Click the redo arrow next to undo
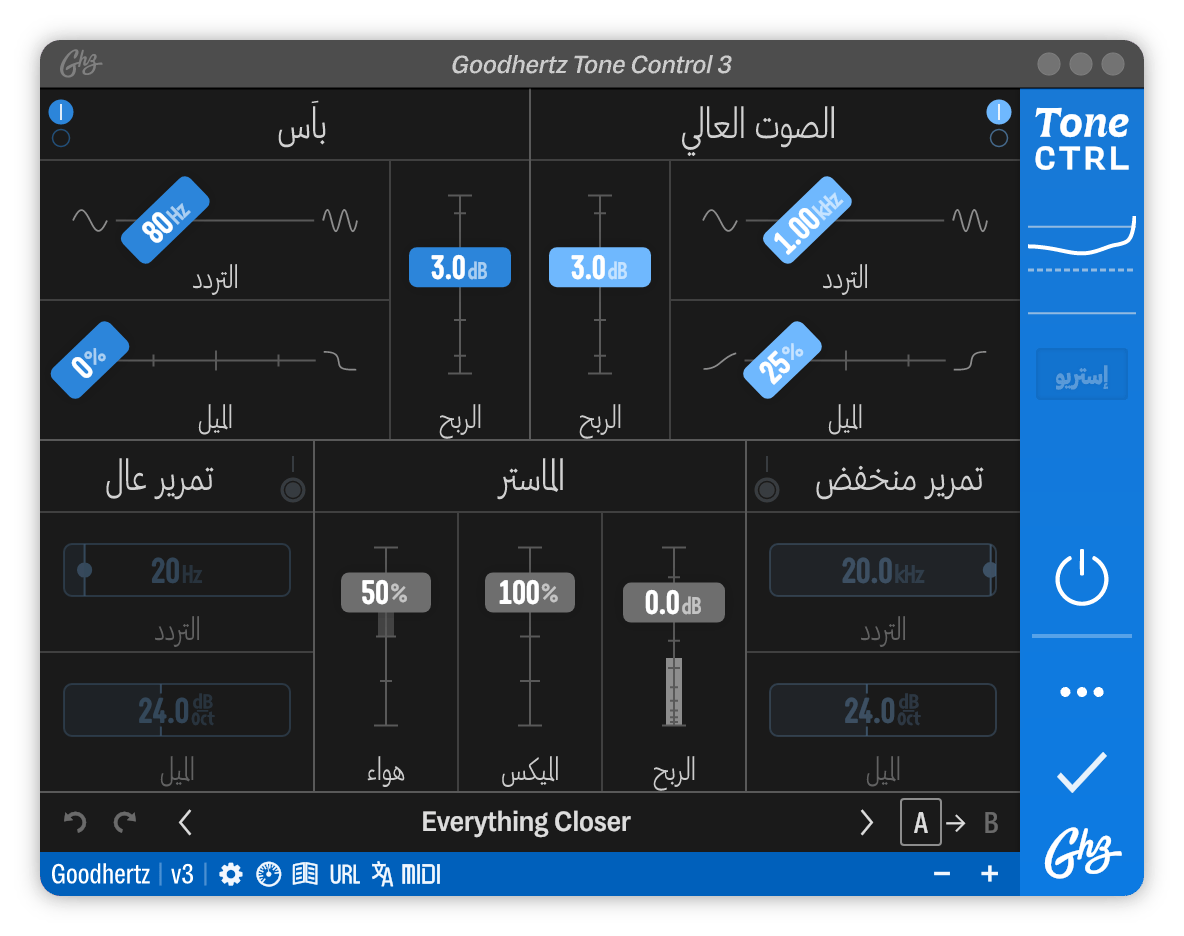 click(x=124, y=821)
